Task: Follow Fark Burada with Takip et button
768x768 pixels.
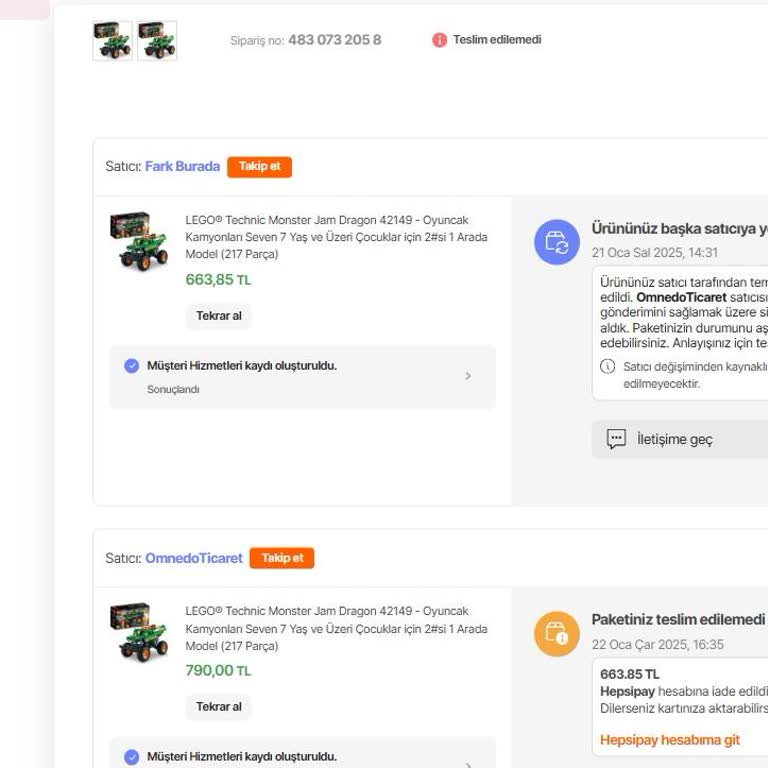Action: point(260,167)
